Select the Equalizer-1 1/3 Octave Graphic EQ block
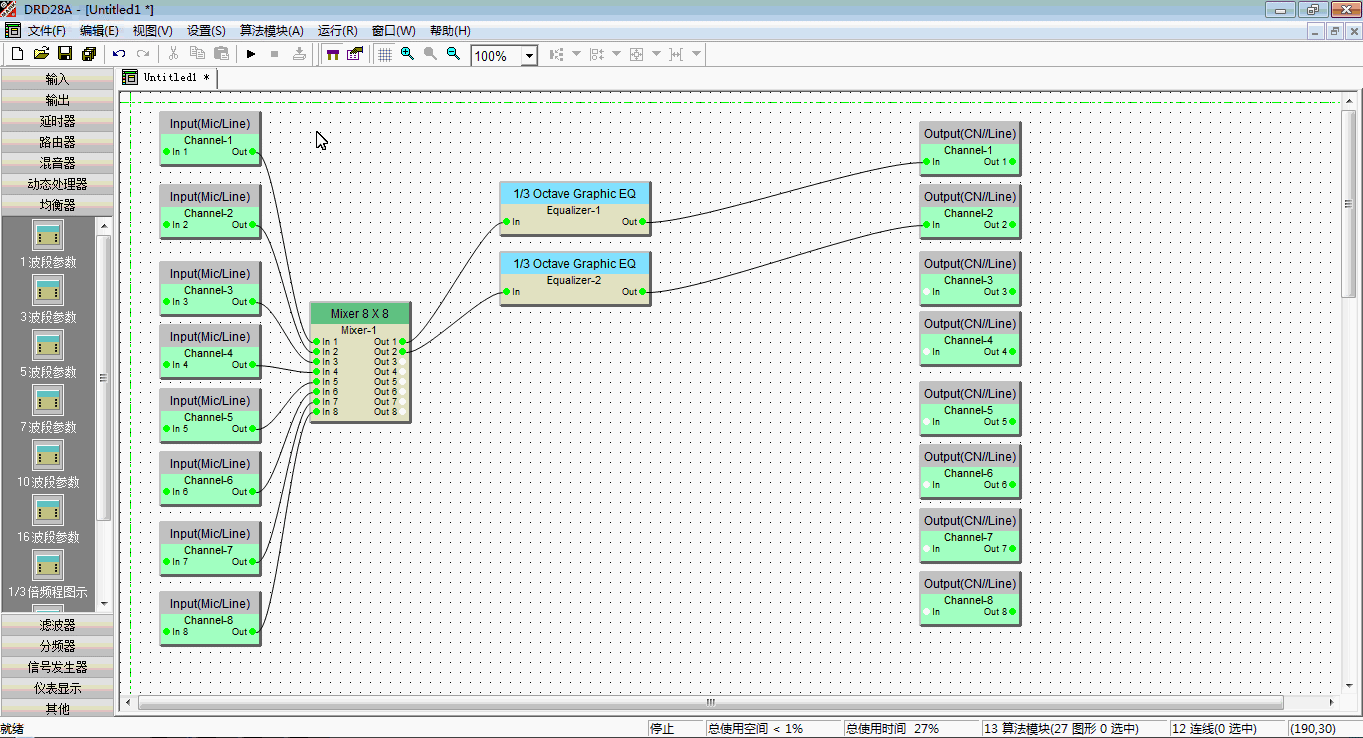1363x738 pixels. tap(574, 194)
